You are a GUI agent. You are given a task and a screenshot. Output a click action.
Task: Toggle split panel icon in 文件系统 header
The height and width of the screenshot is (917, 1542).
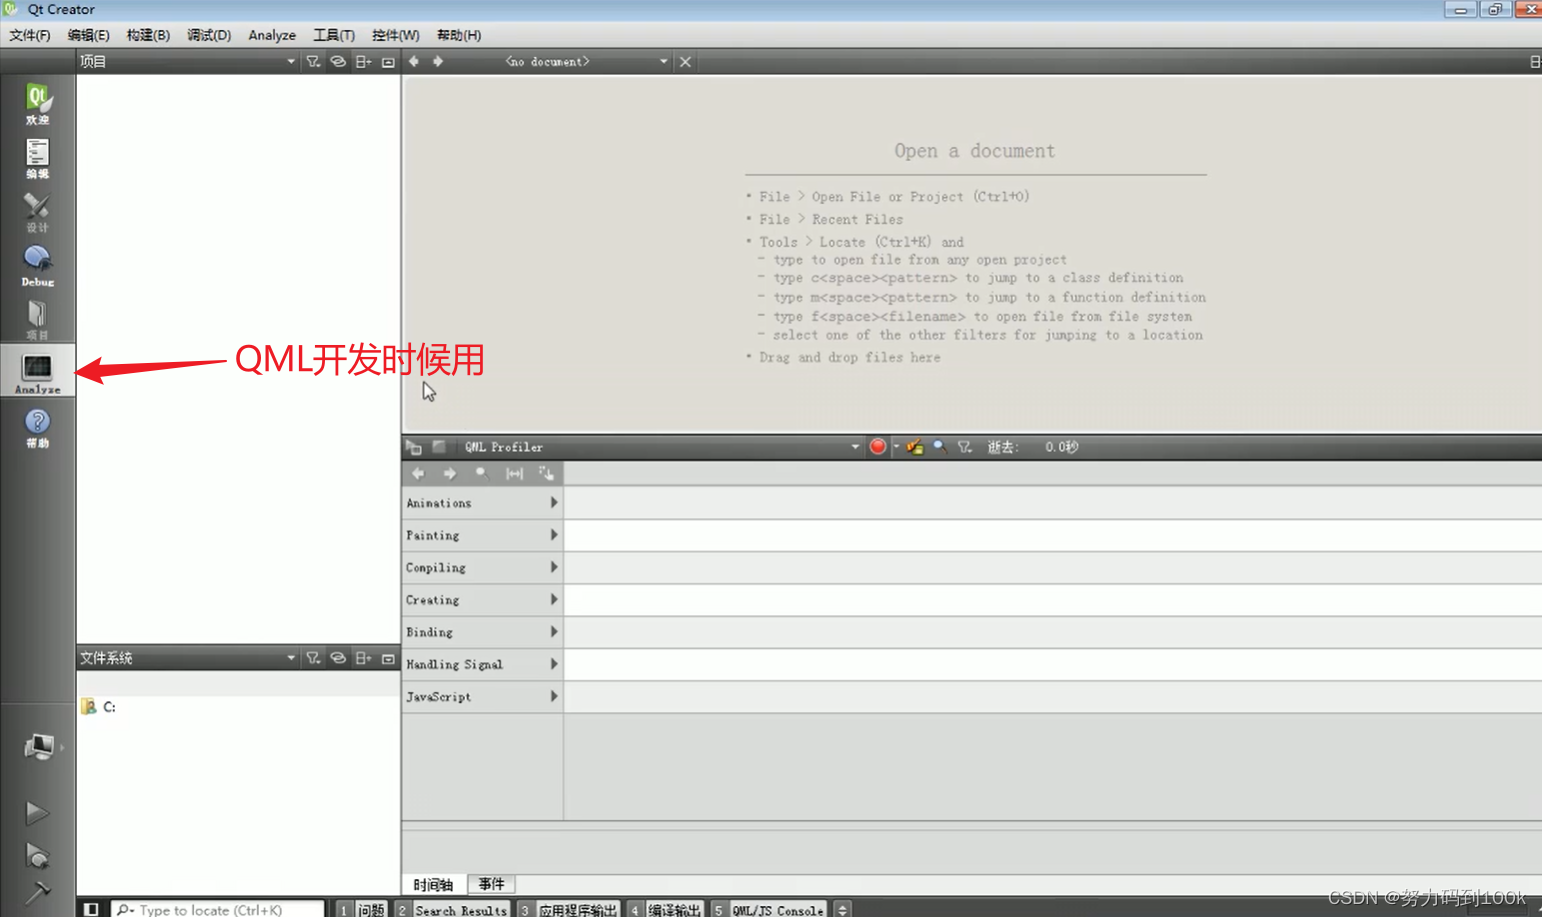[x=363, y=658]
